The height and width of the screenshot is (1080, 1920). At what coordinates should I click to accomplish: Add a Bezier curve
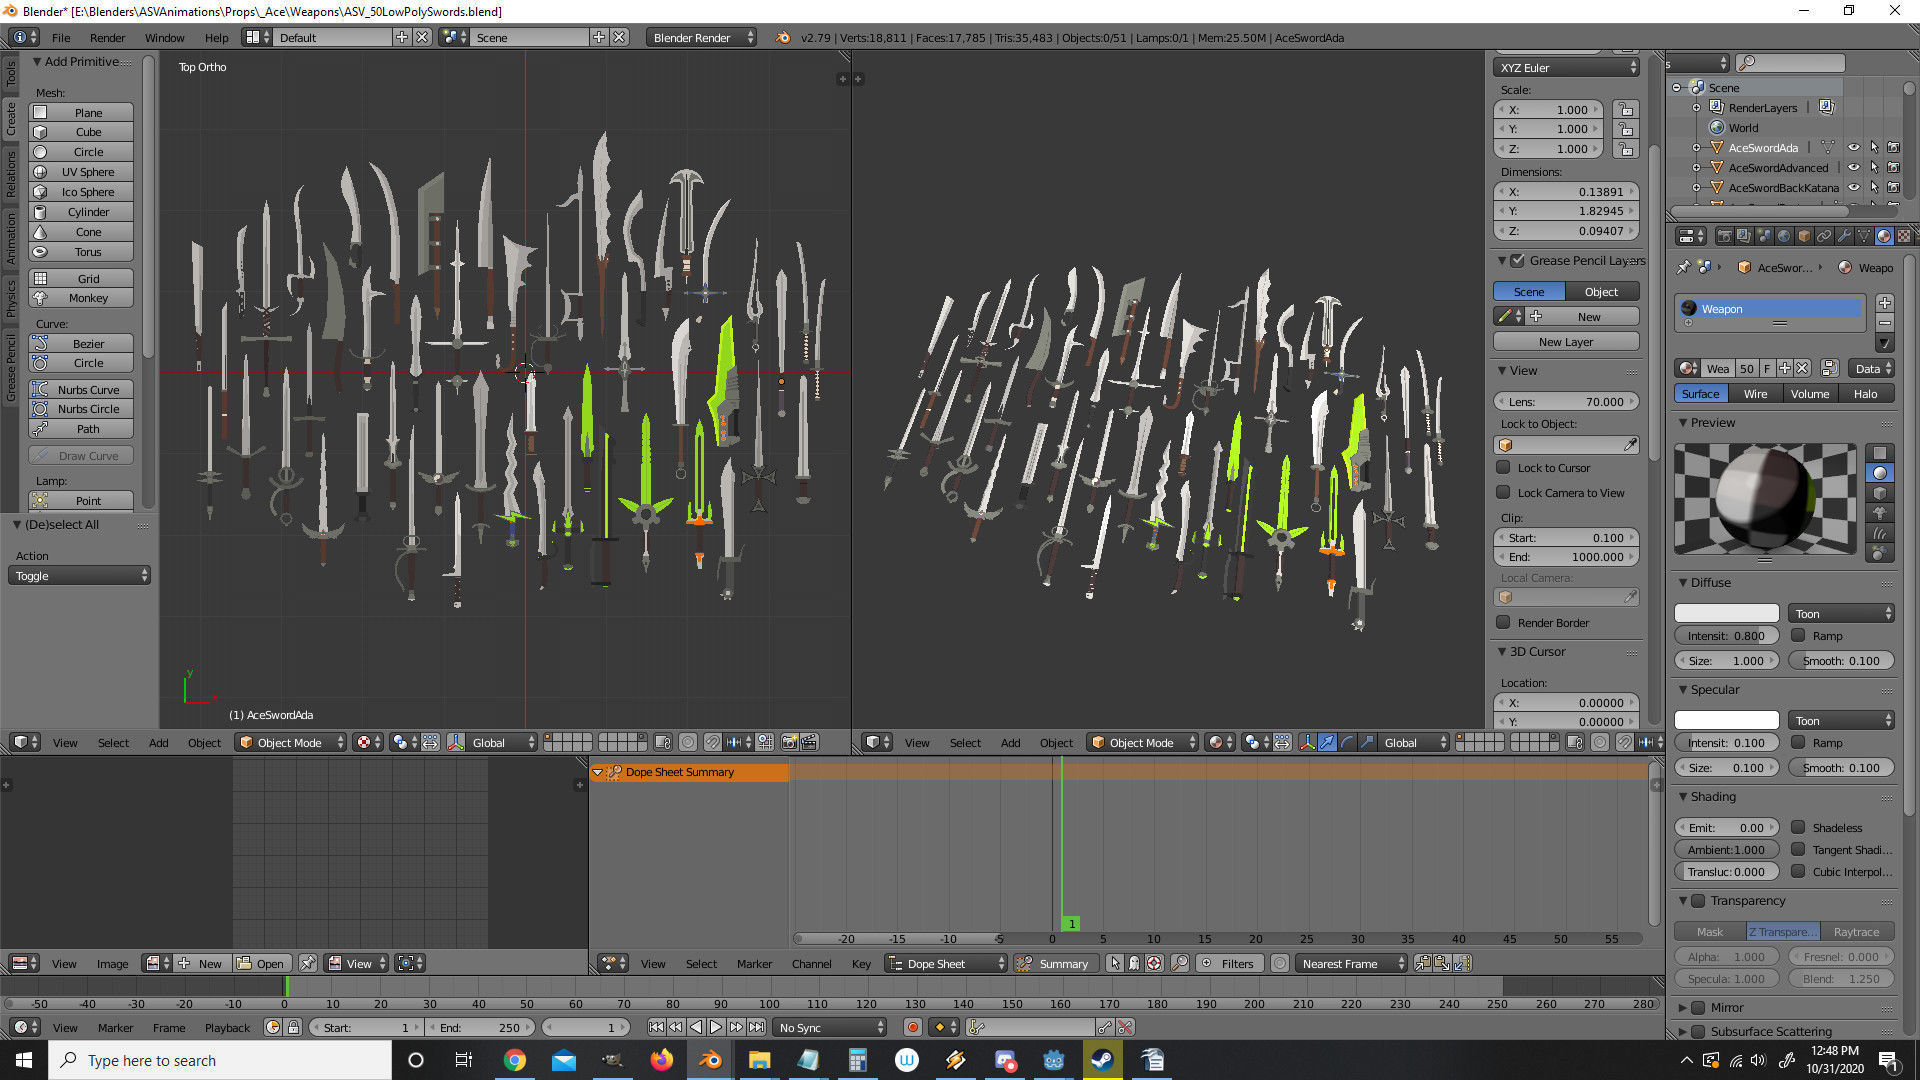81,343
